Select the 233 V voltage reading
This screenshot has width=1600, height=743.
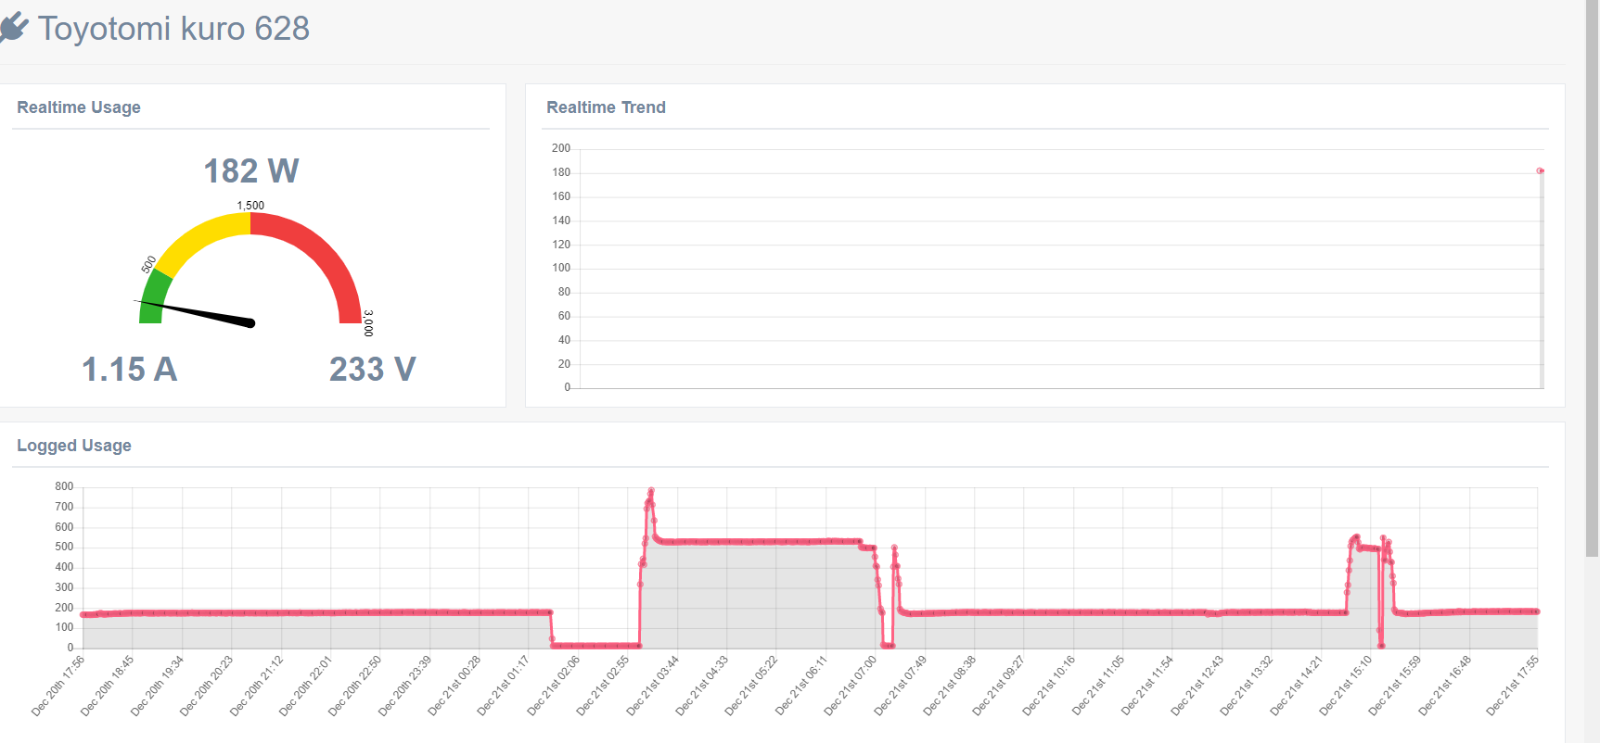tap(372, 369)
